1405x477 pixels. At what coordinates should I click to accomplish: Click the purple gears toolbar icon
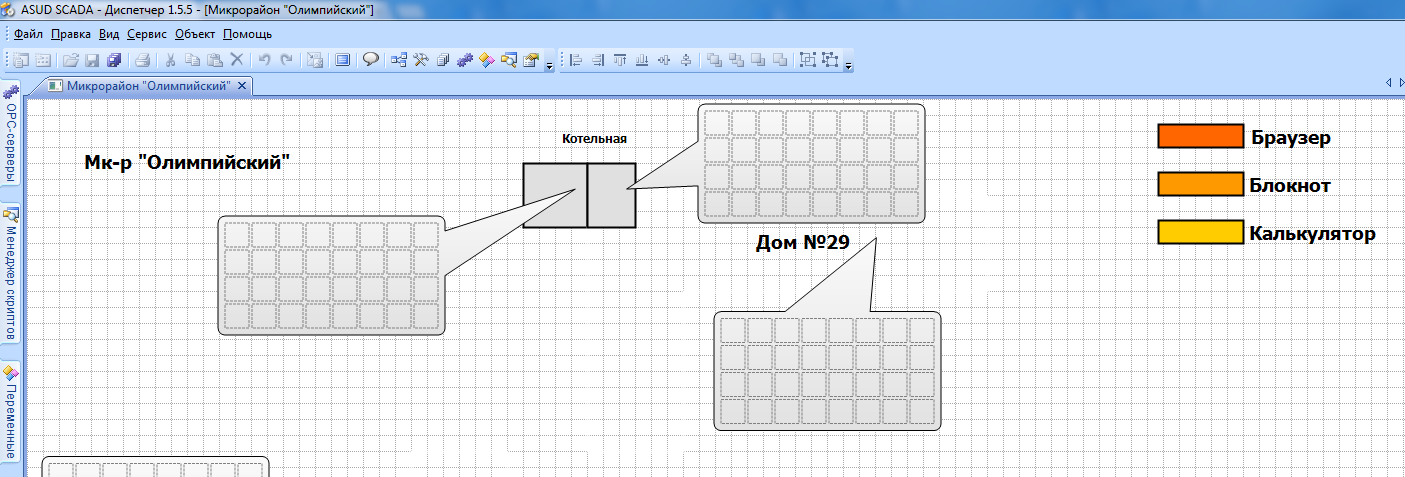click(464, 60)
